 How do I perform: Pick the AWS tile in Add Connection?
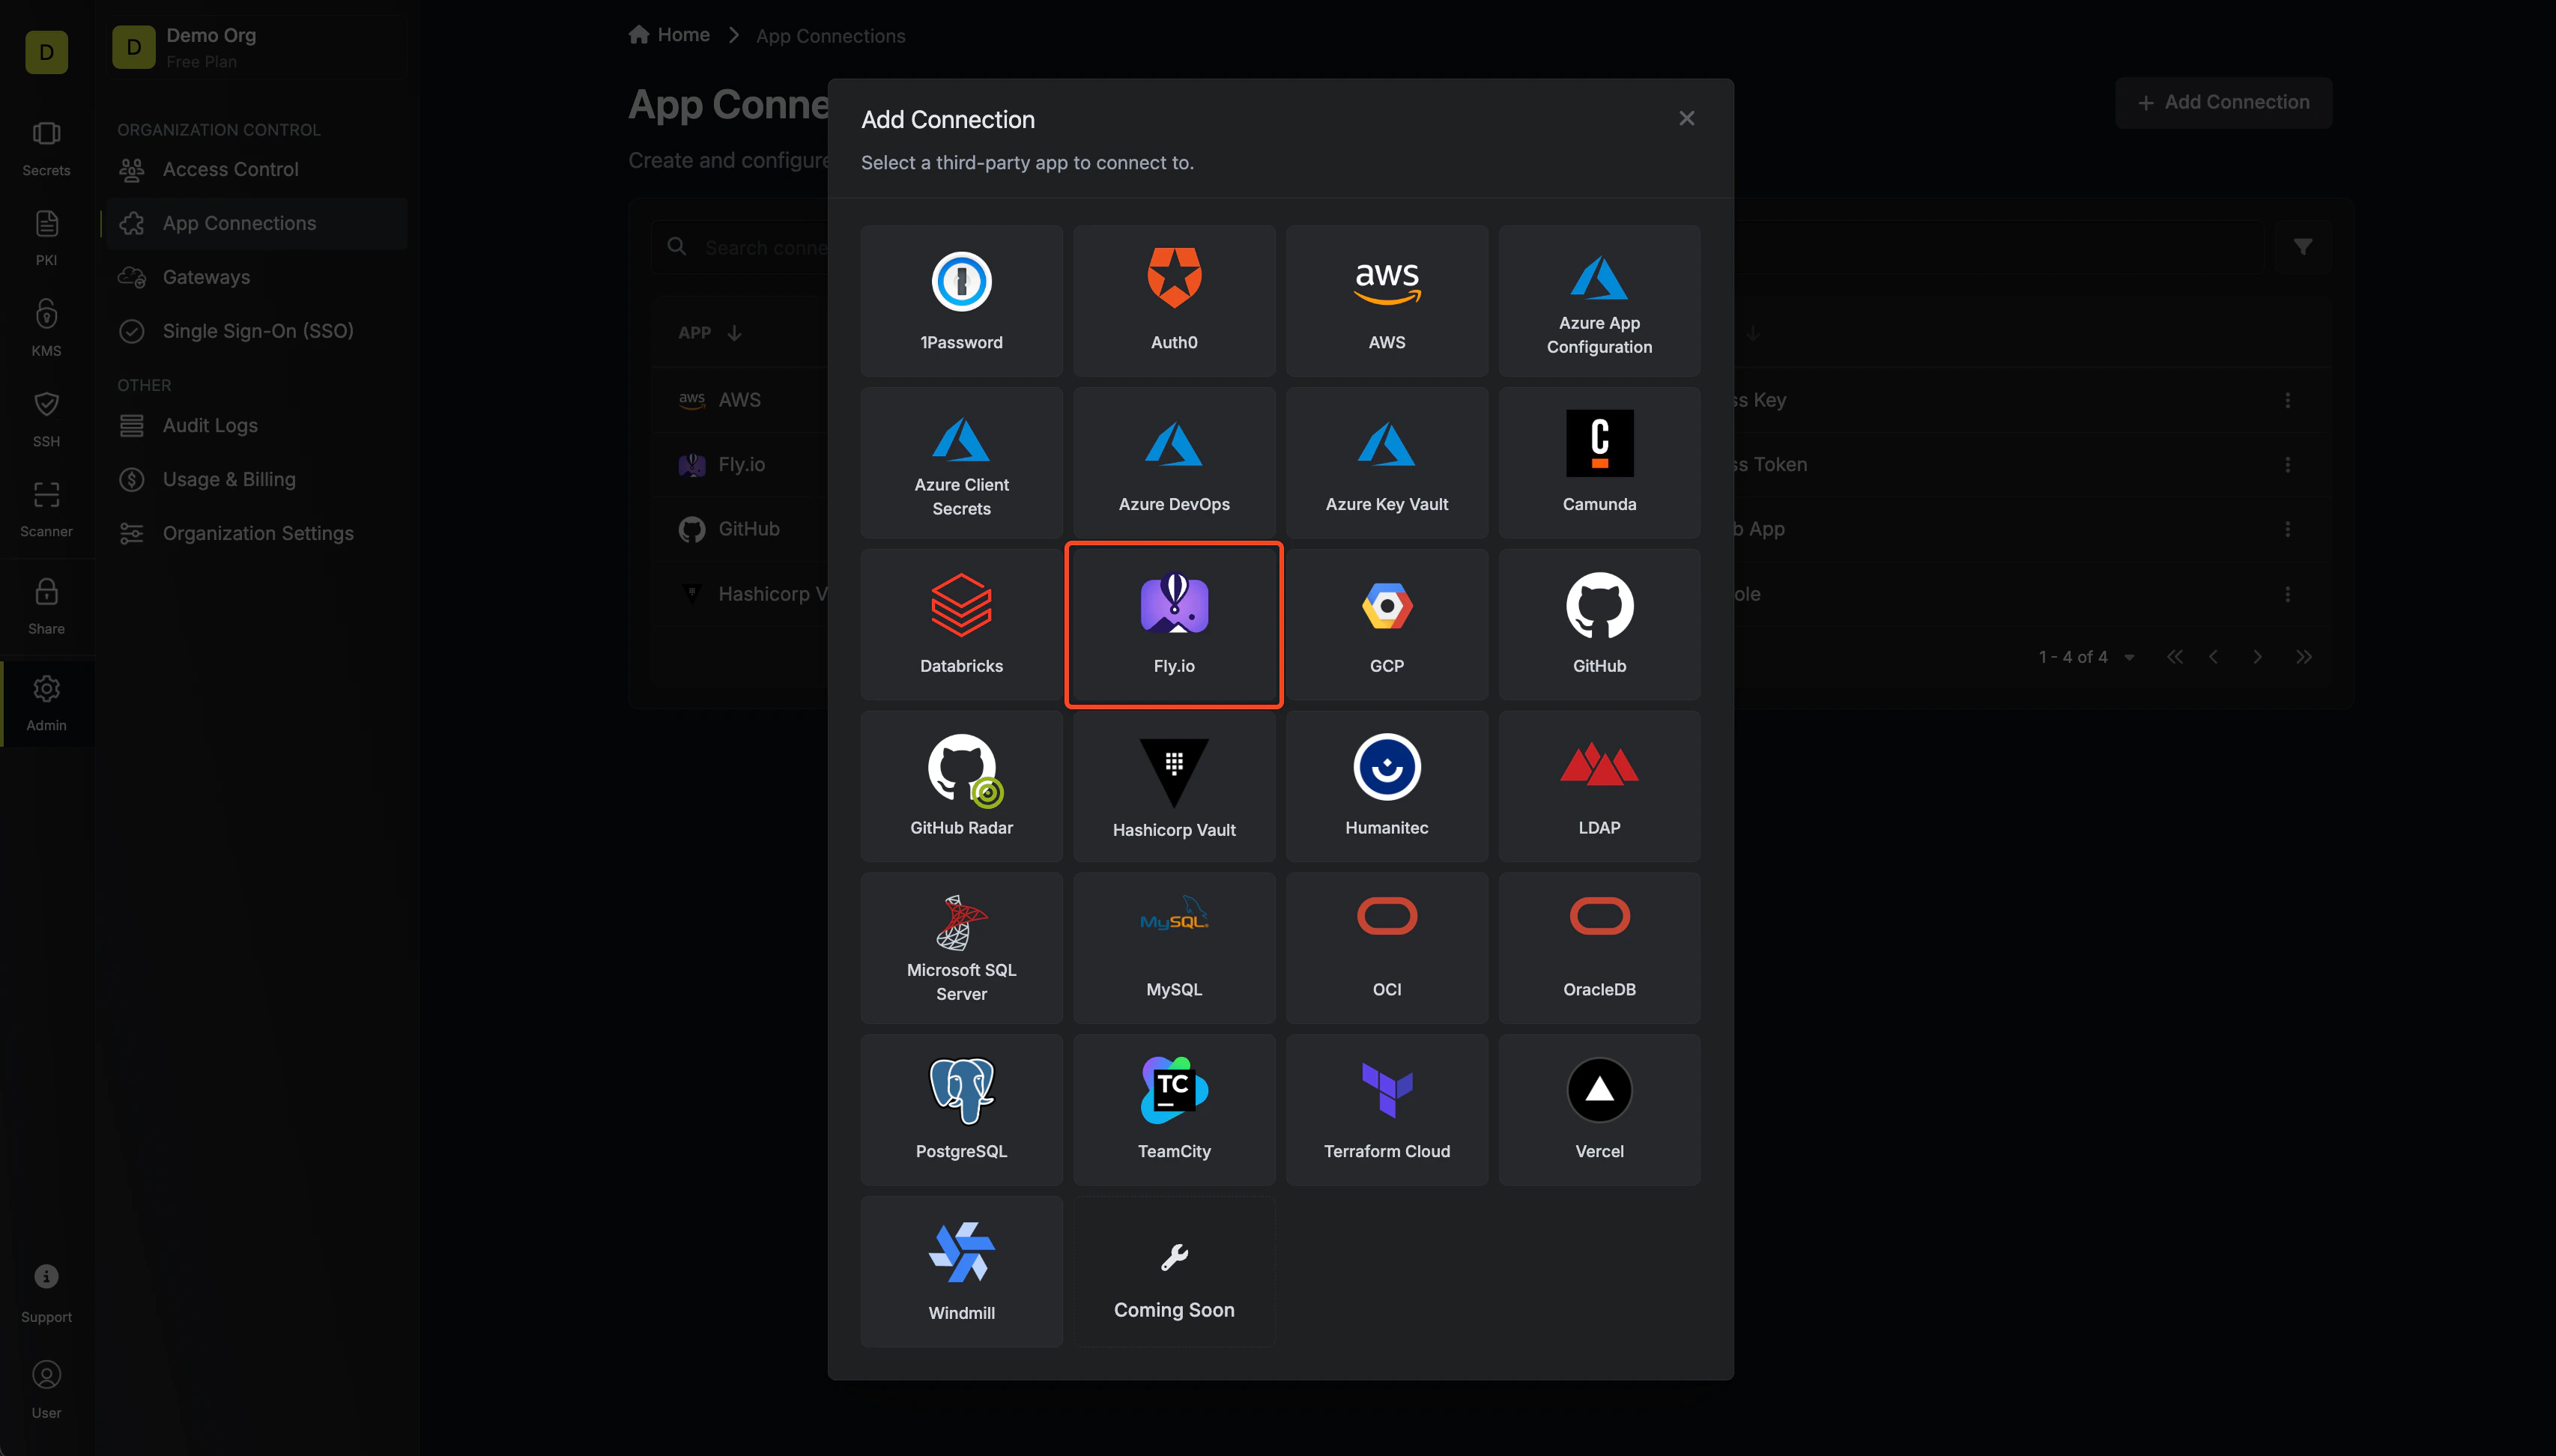coord(1387,301)
